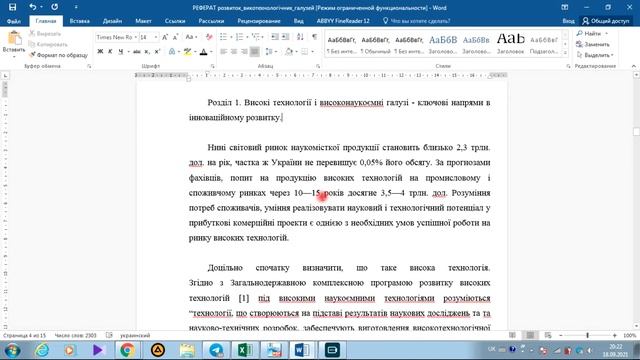Open the font size 14 dropdown

click(156, 37)
